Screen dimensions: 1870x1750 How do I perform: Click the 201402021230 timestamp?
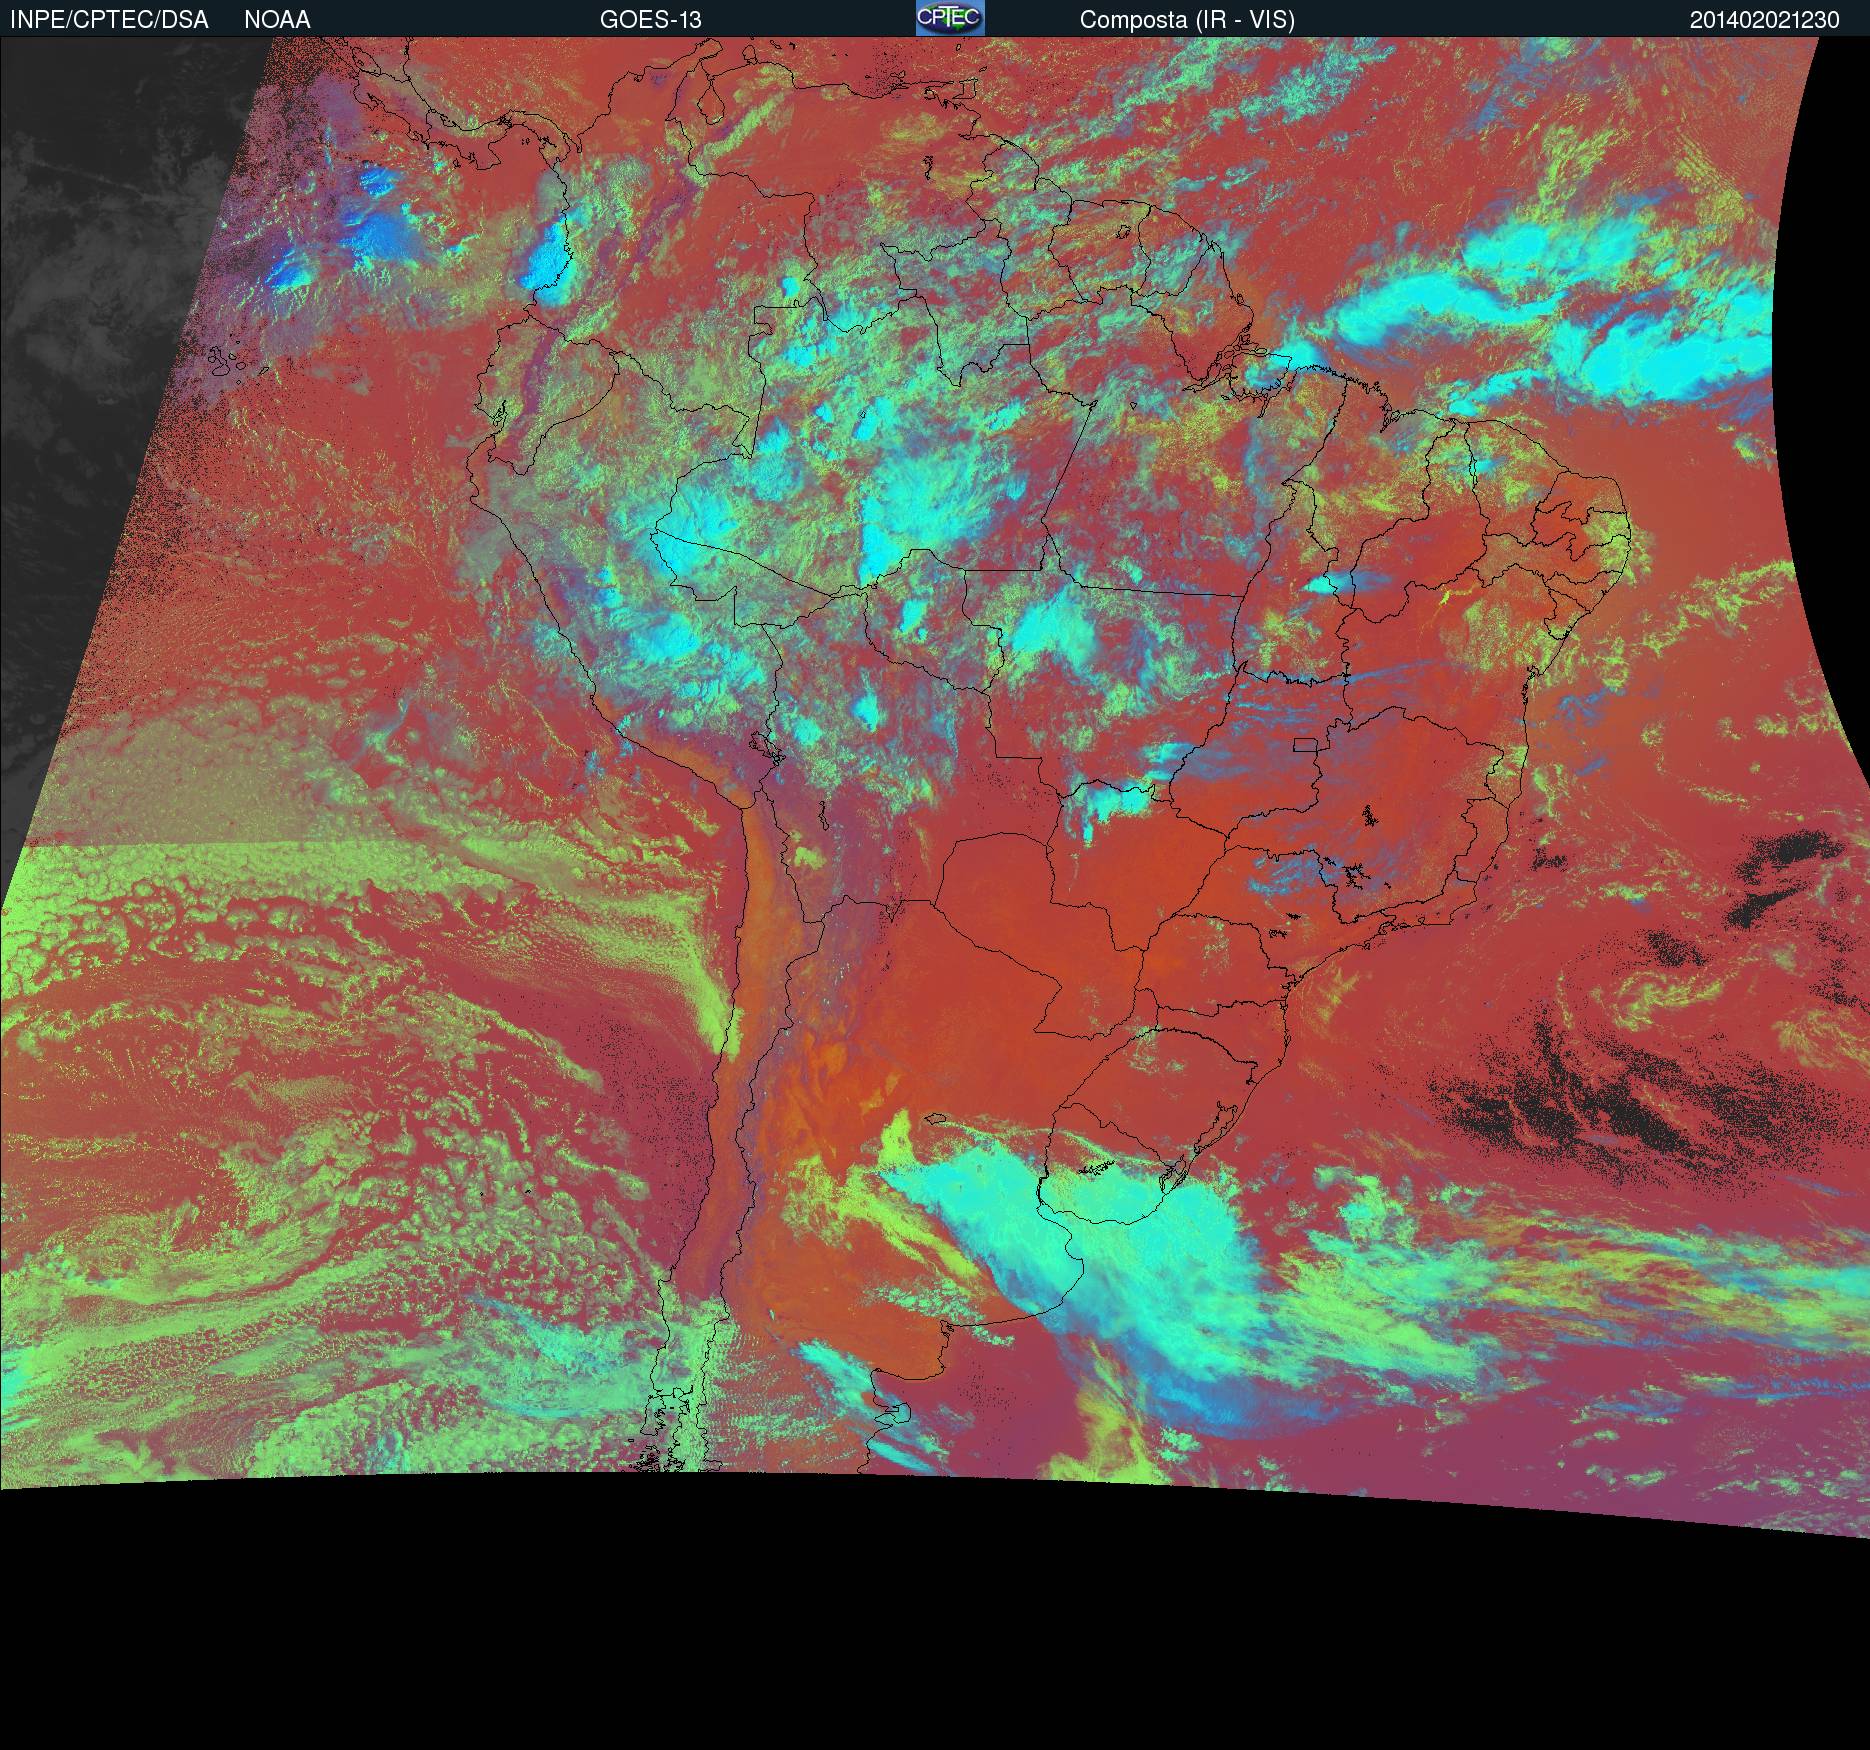point(1764,19)
